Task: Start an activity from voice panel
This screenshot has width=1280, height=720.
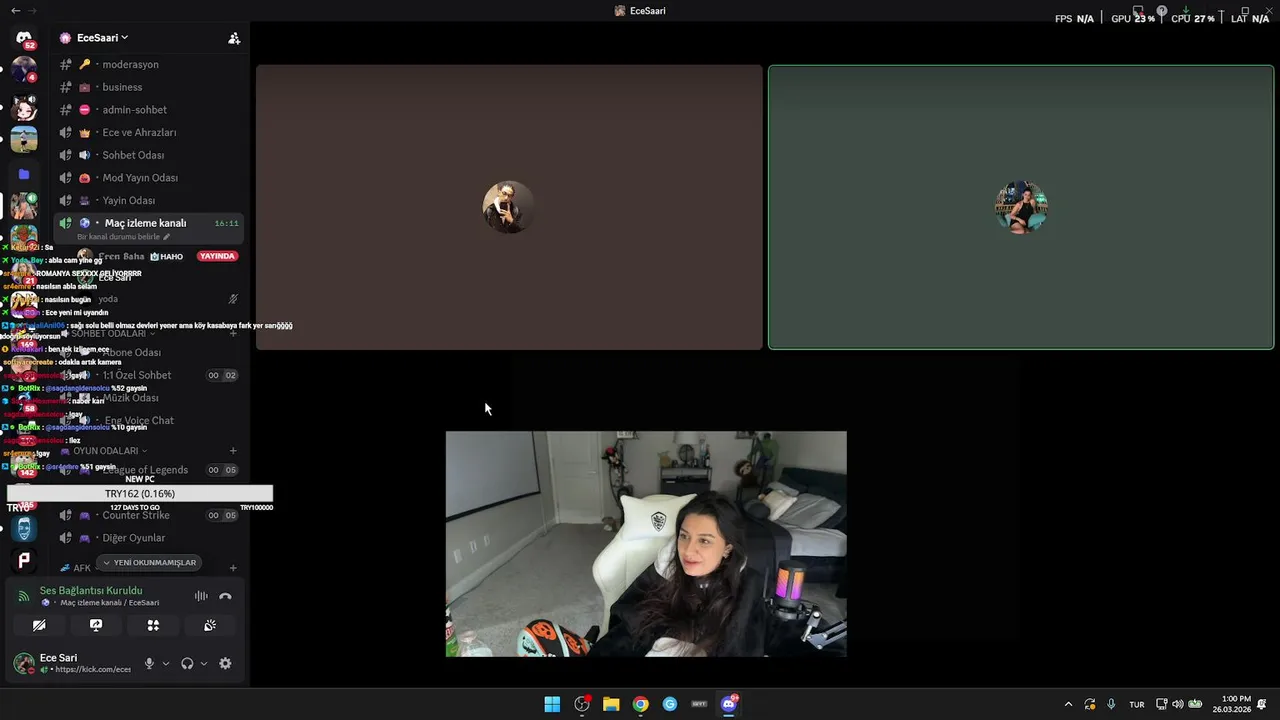Action: pos(153,625)
